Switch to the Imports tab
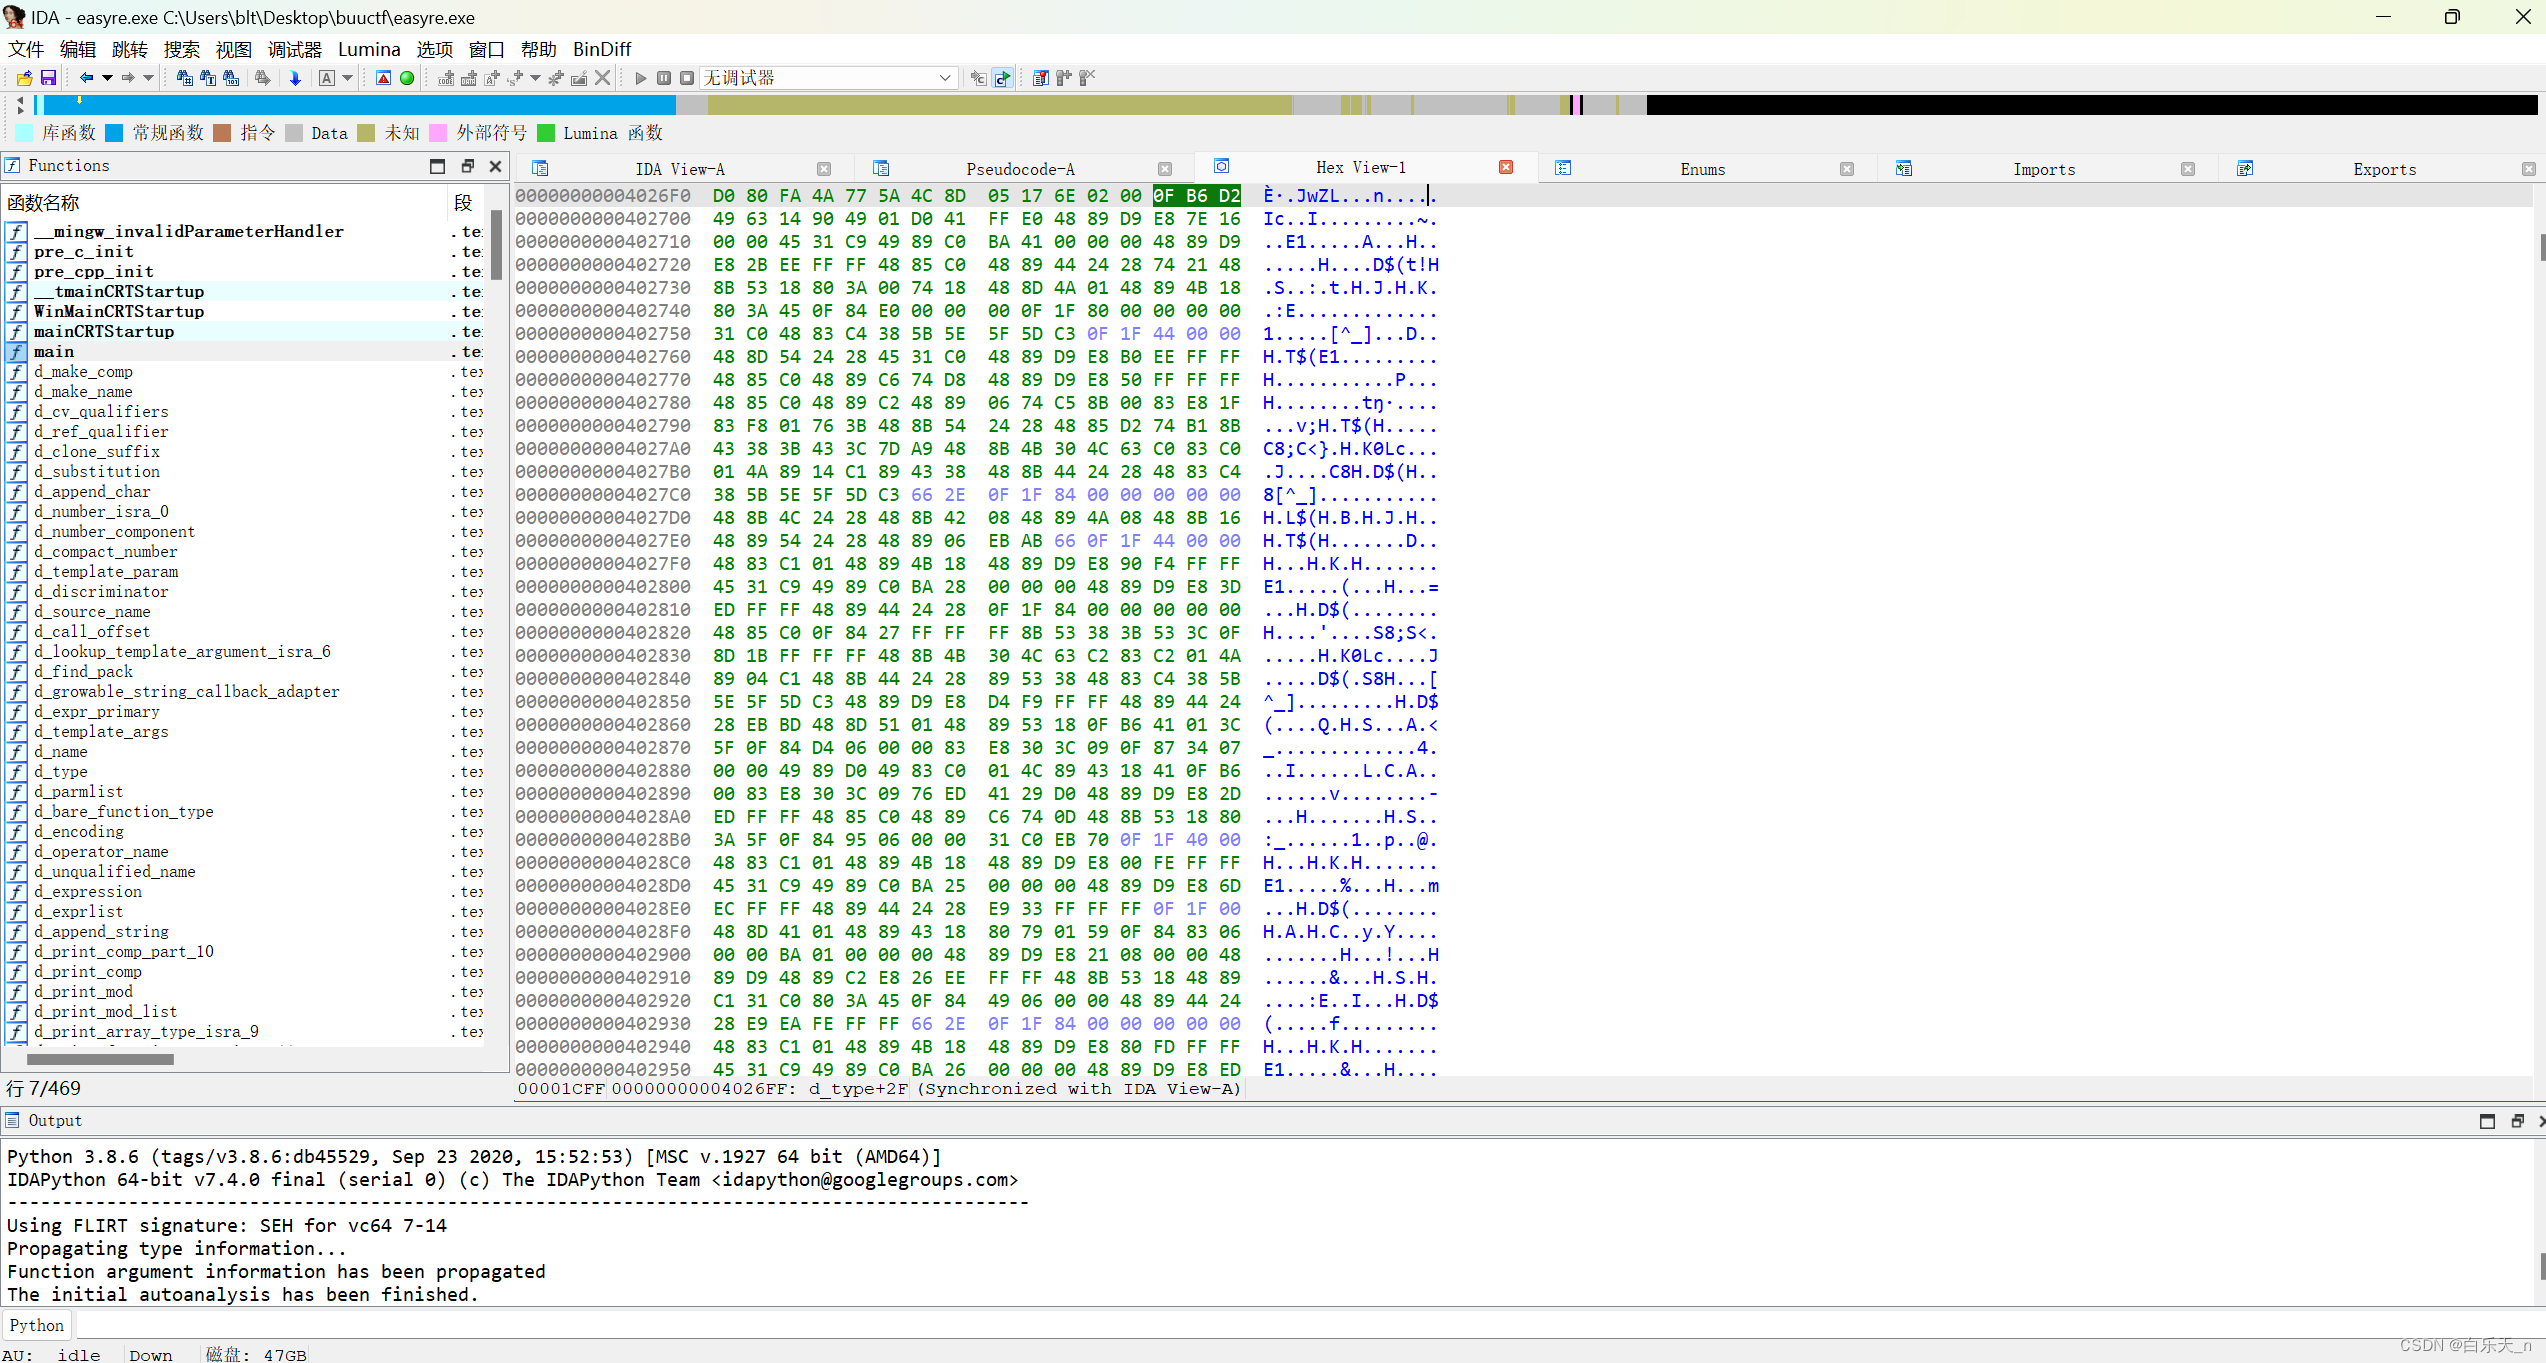Image resolution: width=2546 pixels, height=1363 pixels. coord(2043,169)
